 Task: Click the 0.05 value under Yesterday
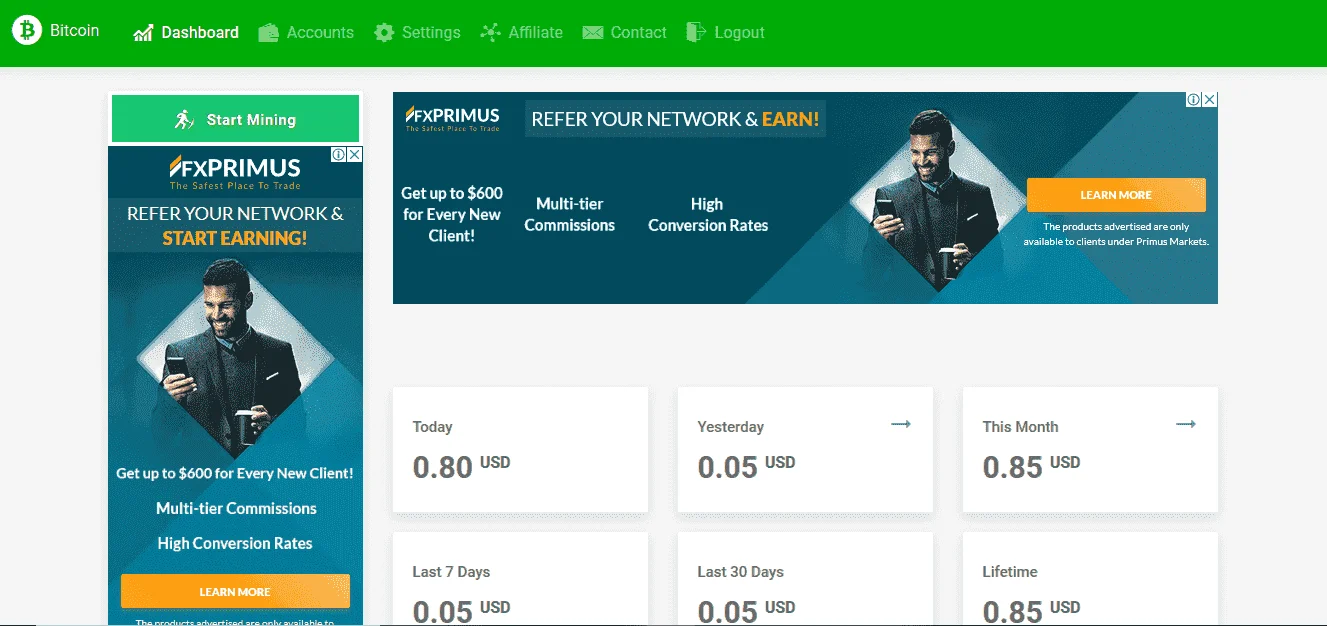[727, 467]
